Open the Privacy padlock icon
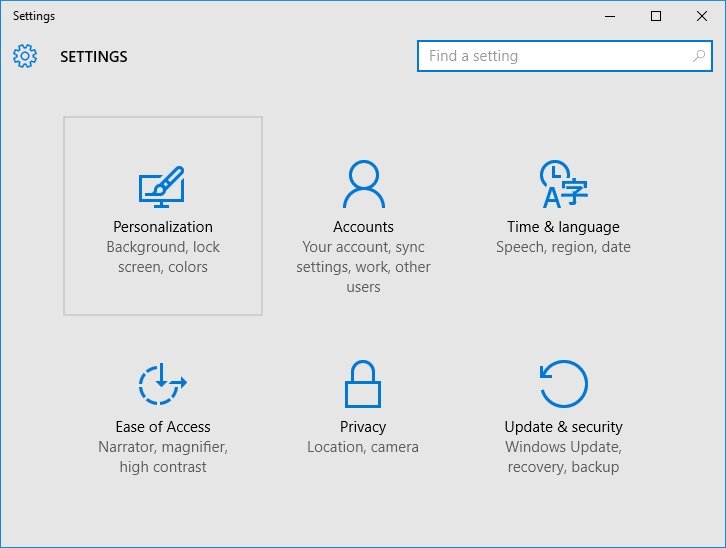The height and width of the screenshot is (548, 726). tap(363, 384)
